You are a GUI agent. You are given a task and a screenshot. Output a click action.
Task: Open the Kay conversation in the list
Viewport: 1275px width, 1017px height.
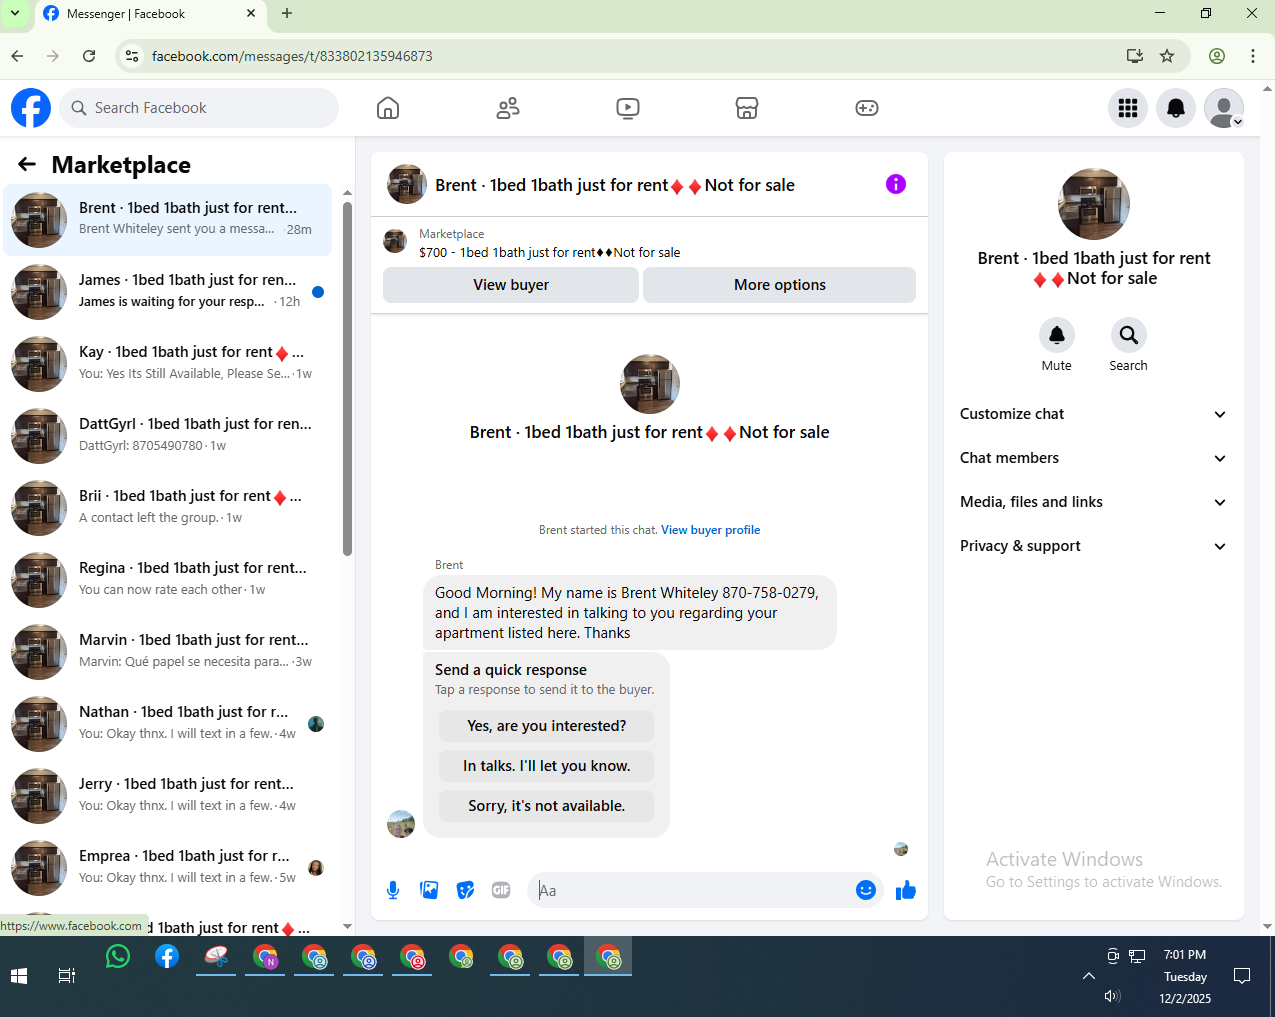[168, 364]
